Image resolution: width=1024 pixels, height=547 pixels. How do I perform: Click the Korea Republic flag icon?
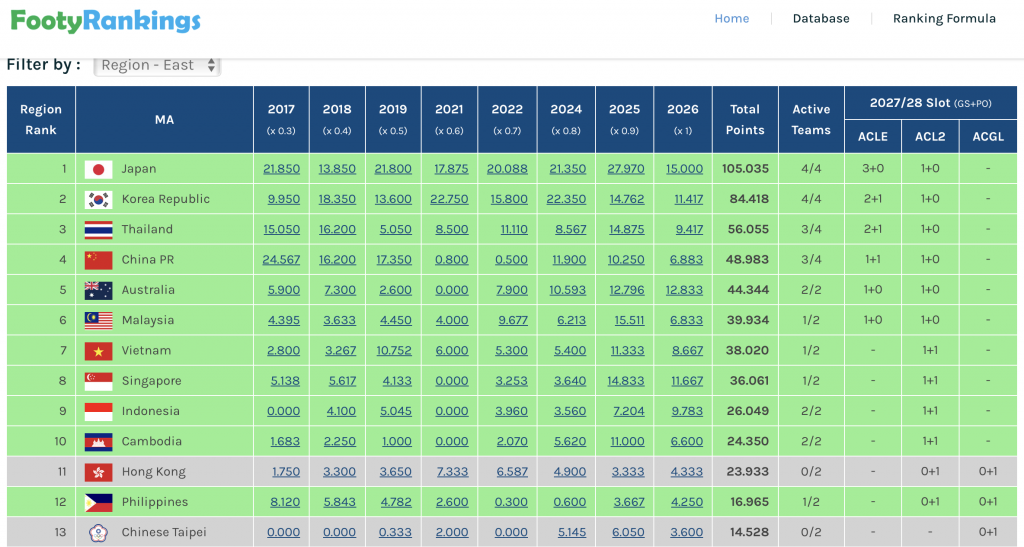pyautogui.click(x=98, y=199)
